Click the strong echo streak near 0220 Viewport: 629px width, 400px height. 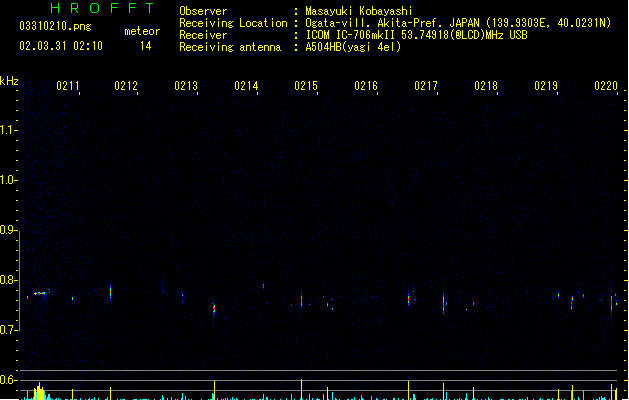pyautogui.click(x=611, y=303)
